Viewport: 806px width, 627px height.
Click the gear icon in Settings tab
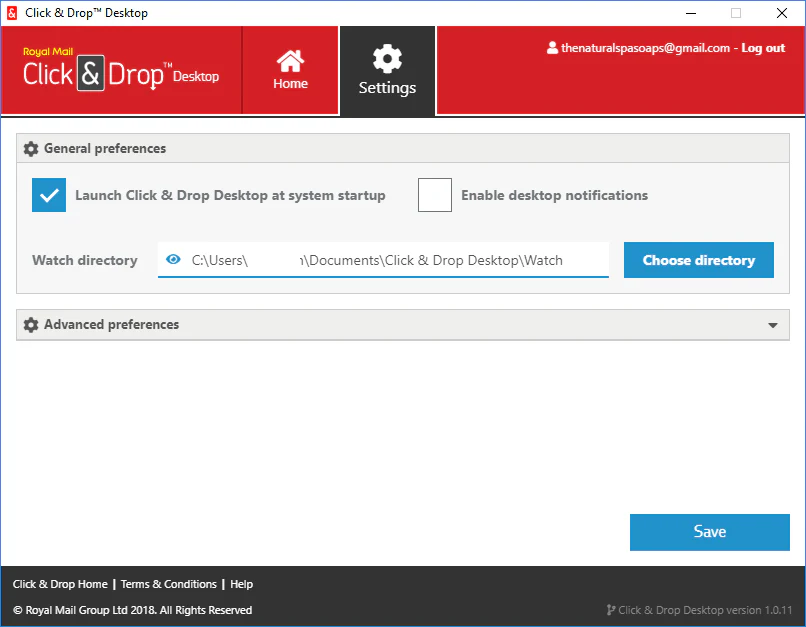click(387, 58)
